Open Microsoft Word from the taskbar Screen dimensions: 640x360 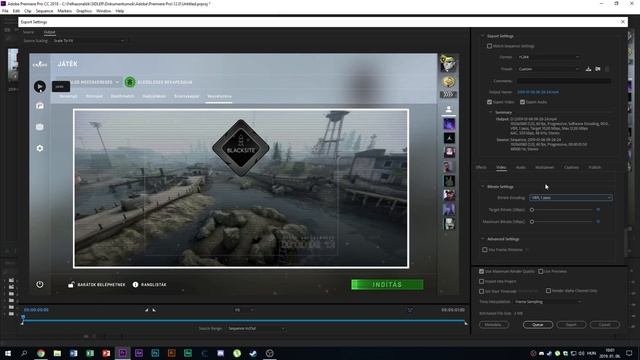[73, 353]
